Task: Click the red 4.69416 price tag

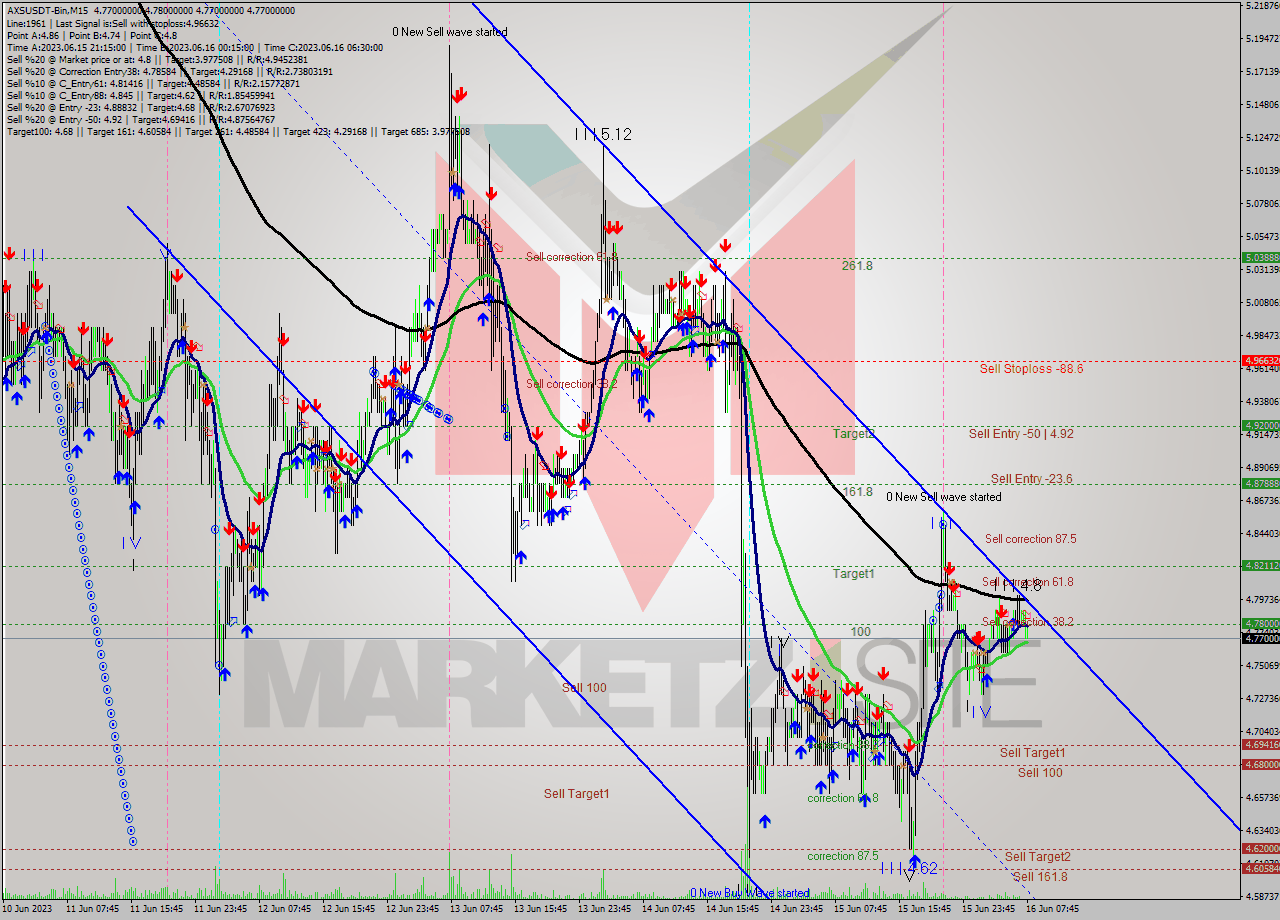Action: 1260,744
